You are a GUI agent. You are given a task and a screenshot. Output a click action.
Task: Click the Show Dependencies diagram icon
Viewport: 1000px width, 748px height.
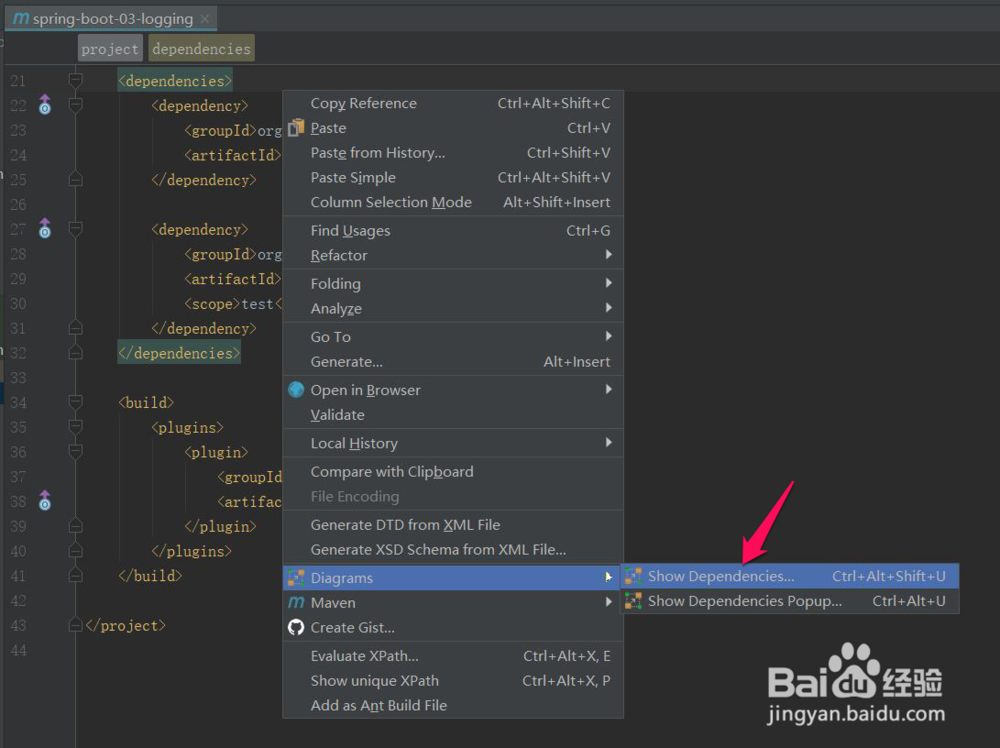click(x=634, y=576)
